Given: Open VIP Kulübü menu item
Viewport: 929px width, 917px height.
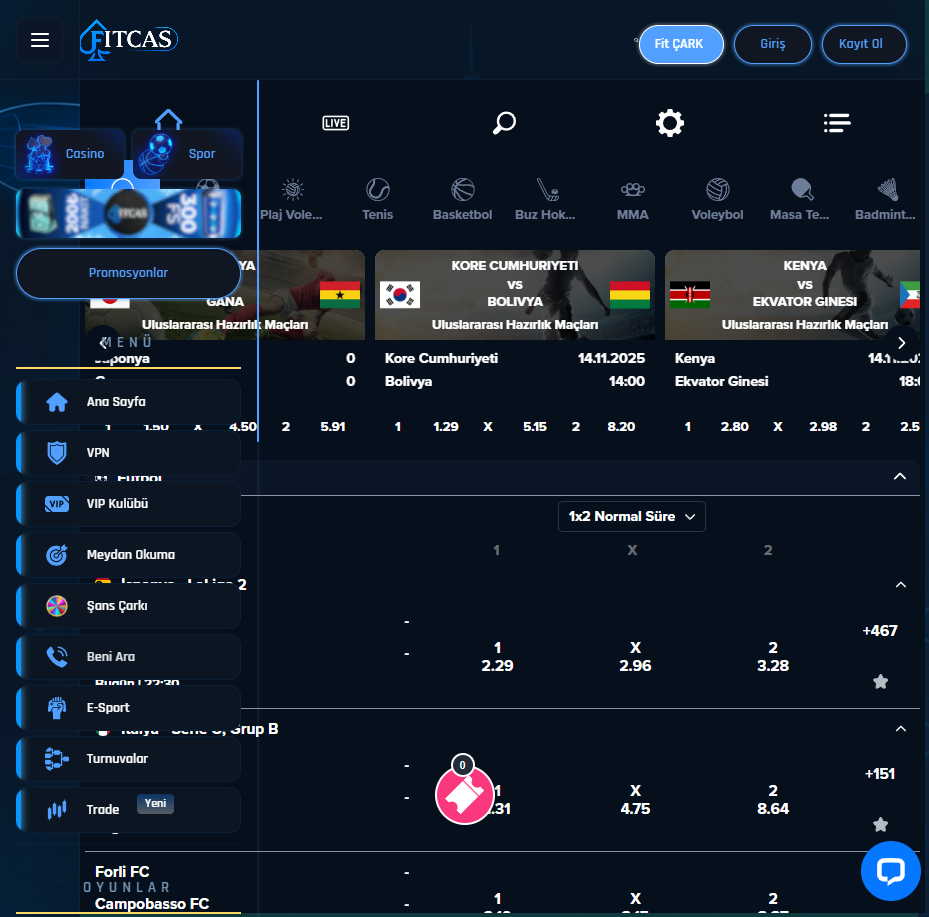Looking at the screenshot, I should [128, 504].
